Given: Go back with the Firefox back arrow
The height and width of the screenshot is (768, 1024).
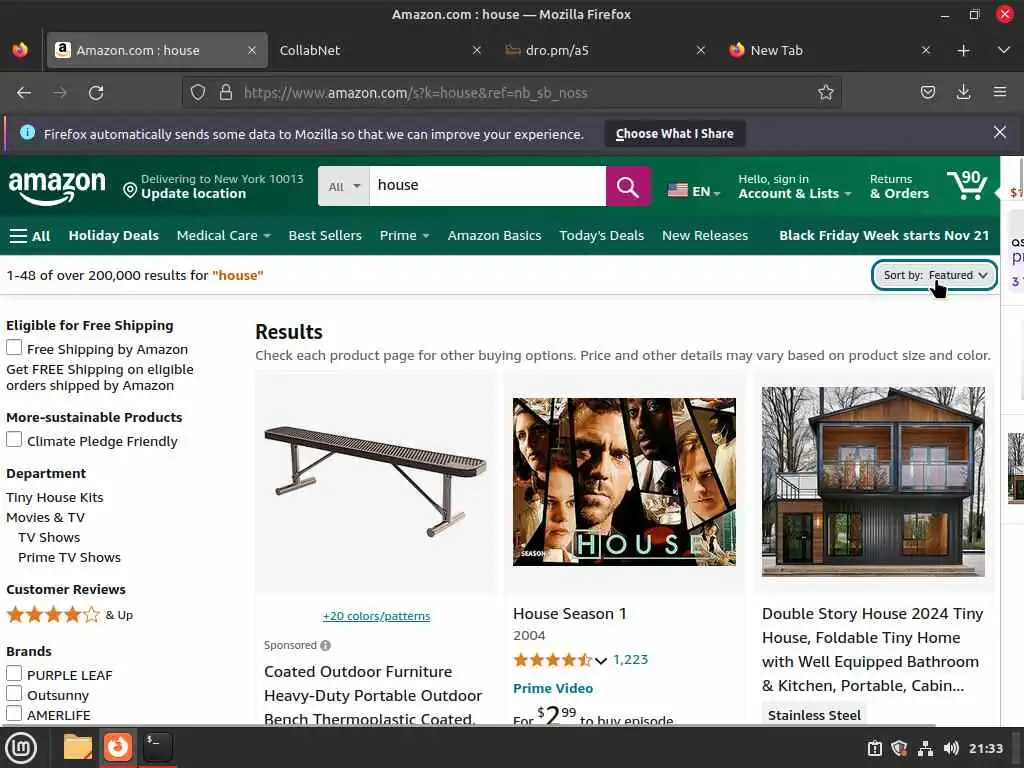Looking at the screenshot, I should click(24, 93).
